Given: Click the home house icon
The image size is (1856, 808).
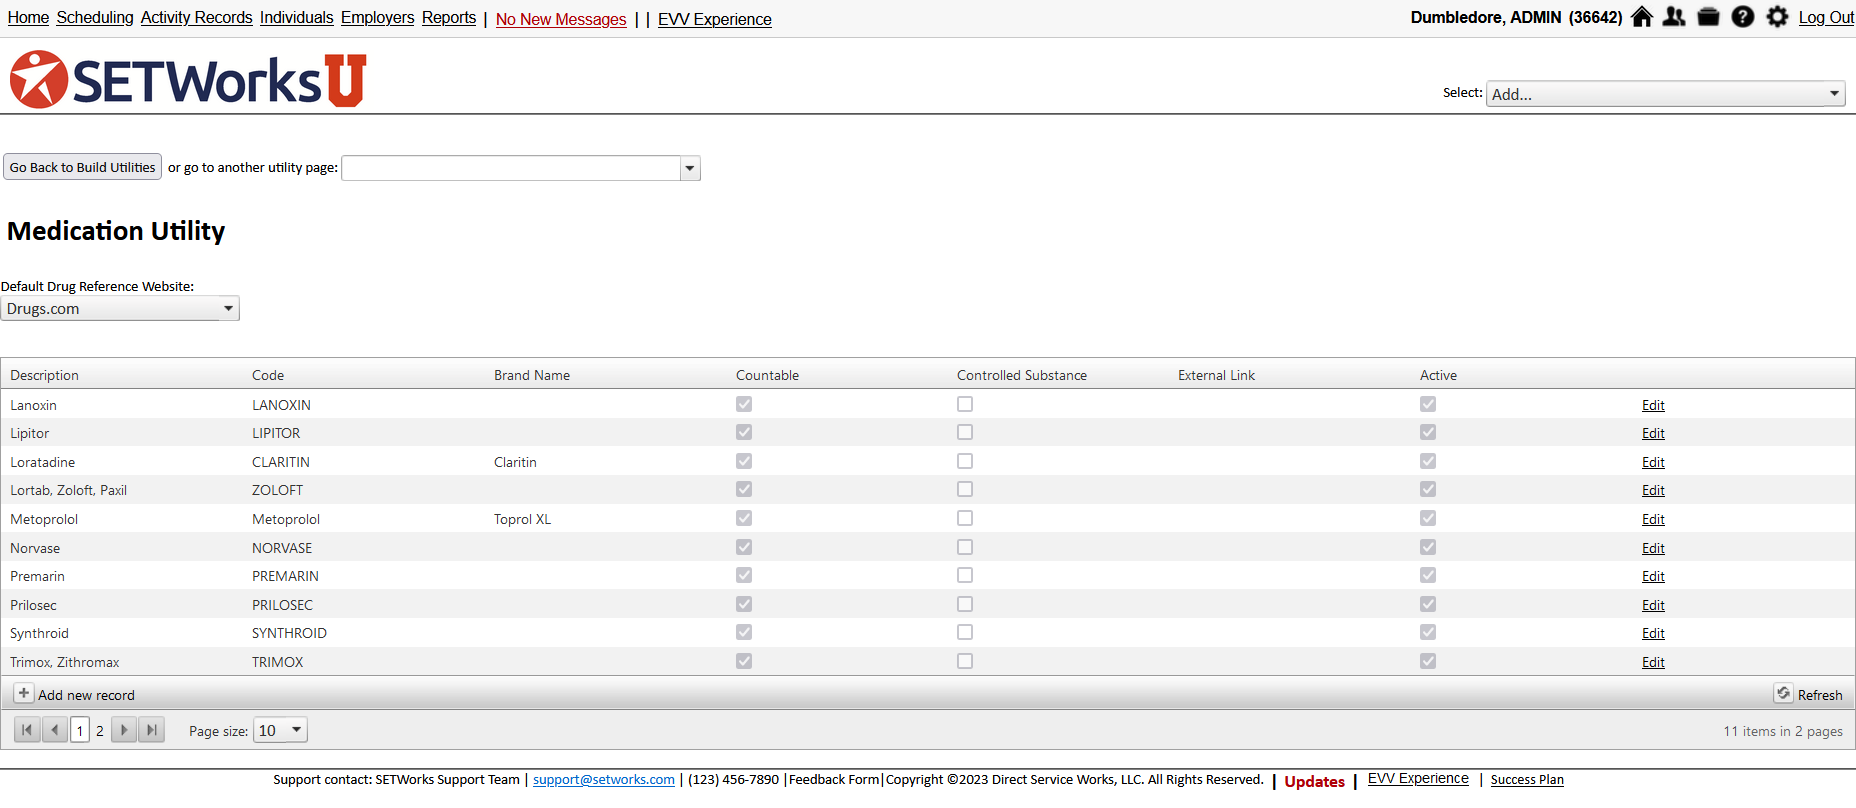Looking at the screenshot, I should pos(1641,17).
